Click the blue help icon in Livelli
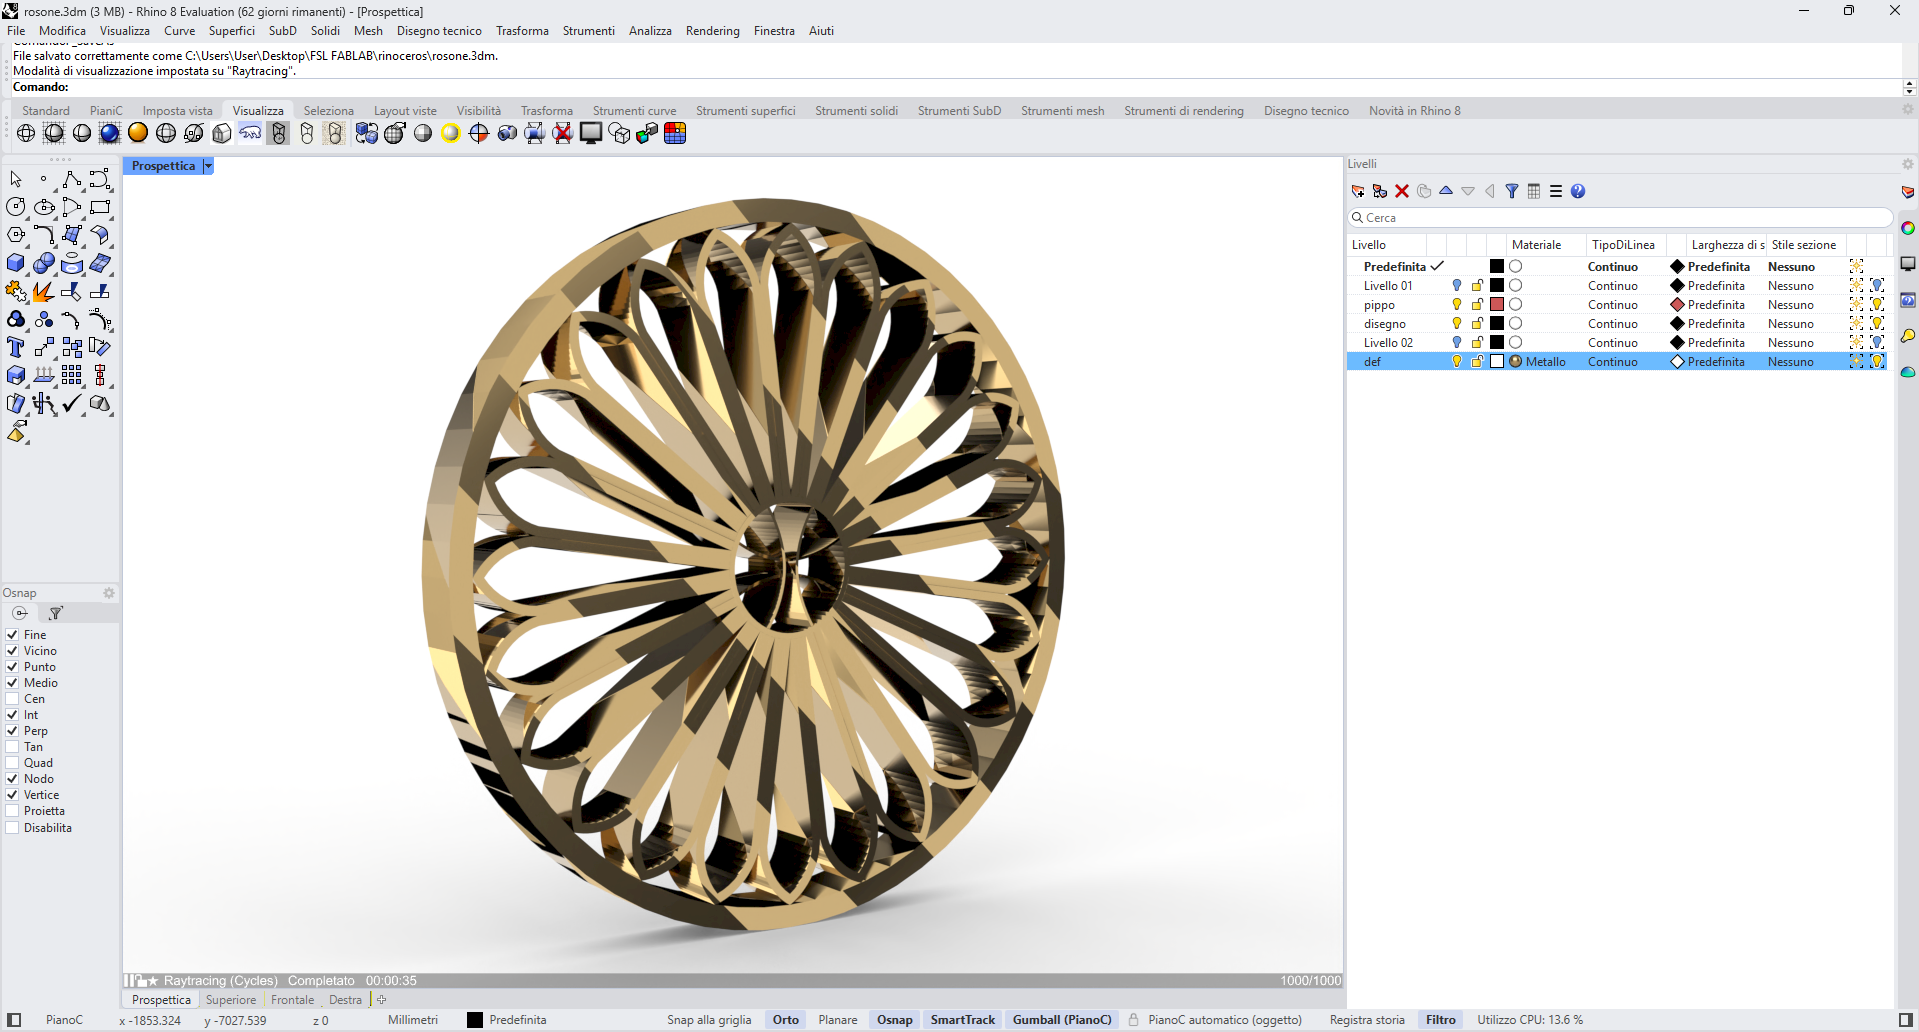The height and width of the screenshot is (1032, 1919). coord(1578,191)
